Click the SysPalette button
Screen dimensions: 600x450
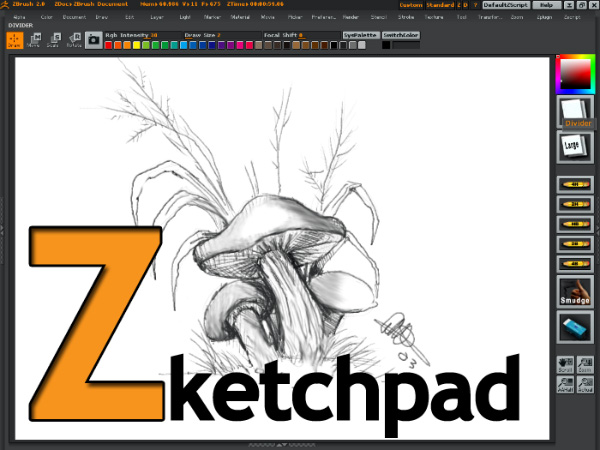[361, 35]
